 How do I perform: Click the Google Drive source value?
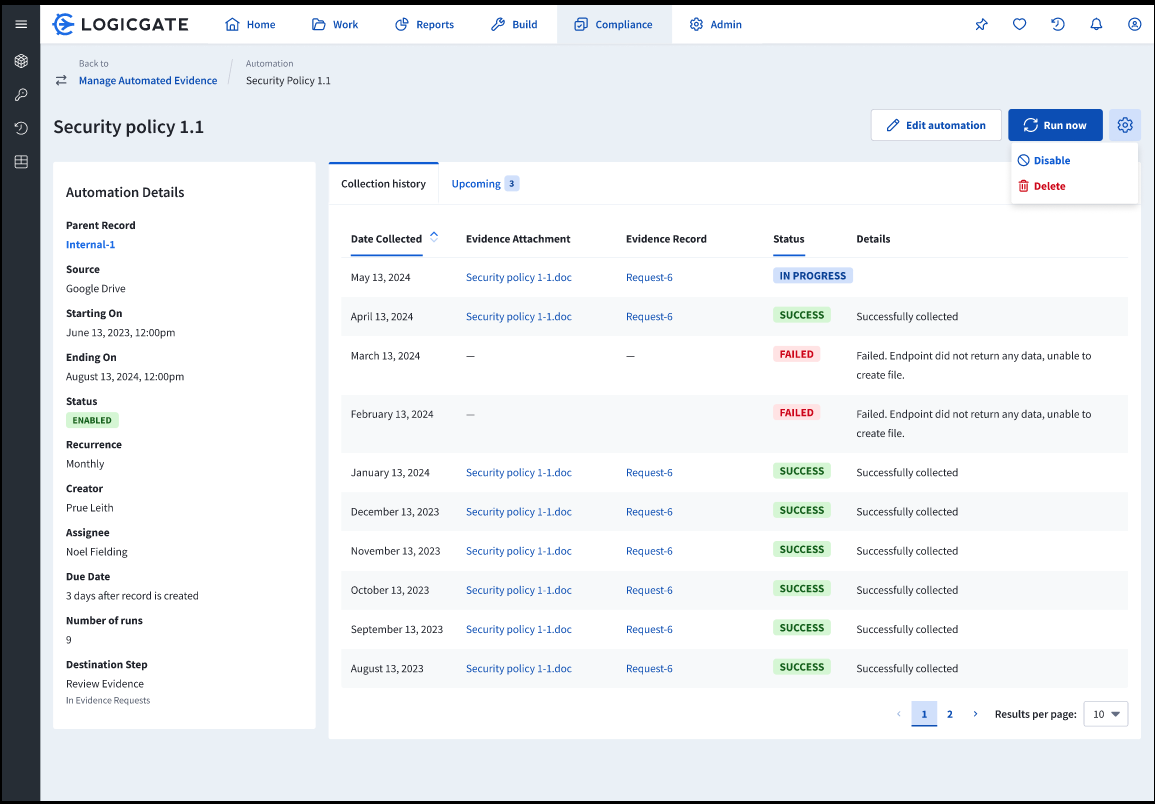[x=96, y=289]
